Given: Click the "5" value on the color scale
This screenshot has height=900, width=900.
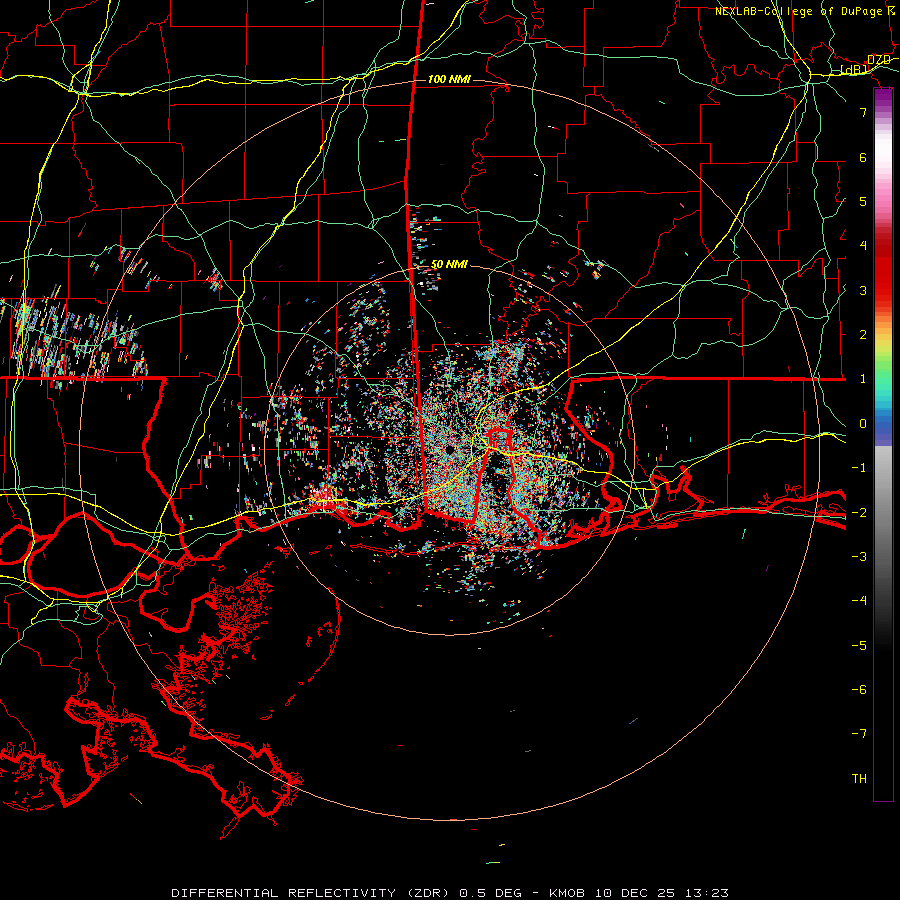Looking at the screenshot, I should [863, 201].
